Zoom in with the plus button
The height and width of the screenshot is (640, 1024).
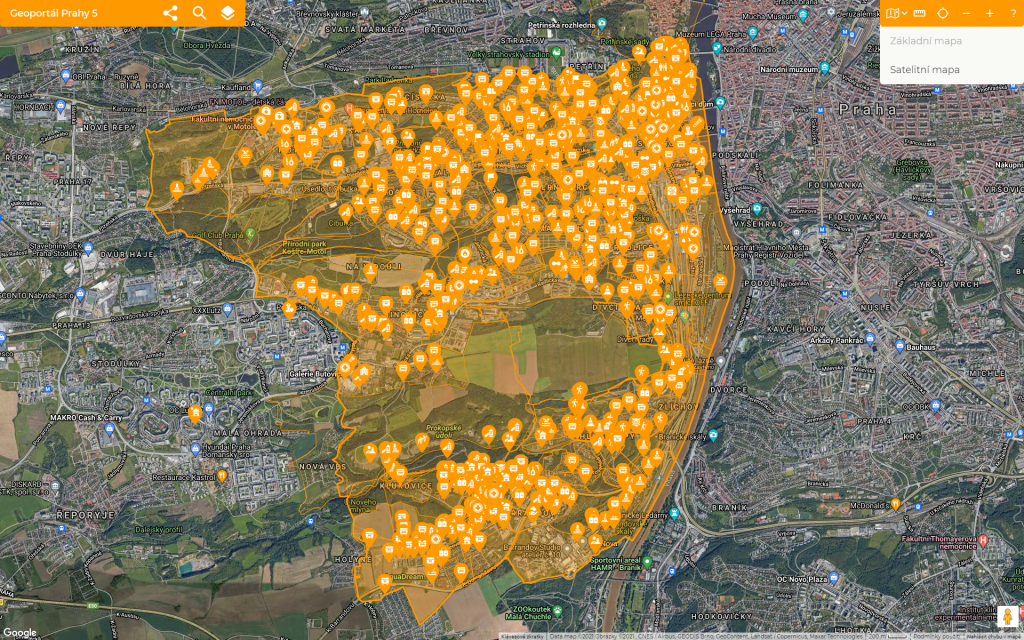tap(989, 13)
